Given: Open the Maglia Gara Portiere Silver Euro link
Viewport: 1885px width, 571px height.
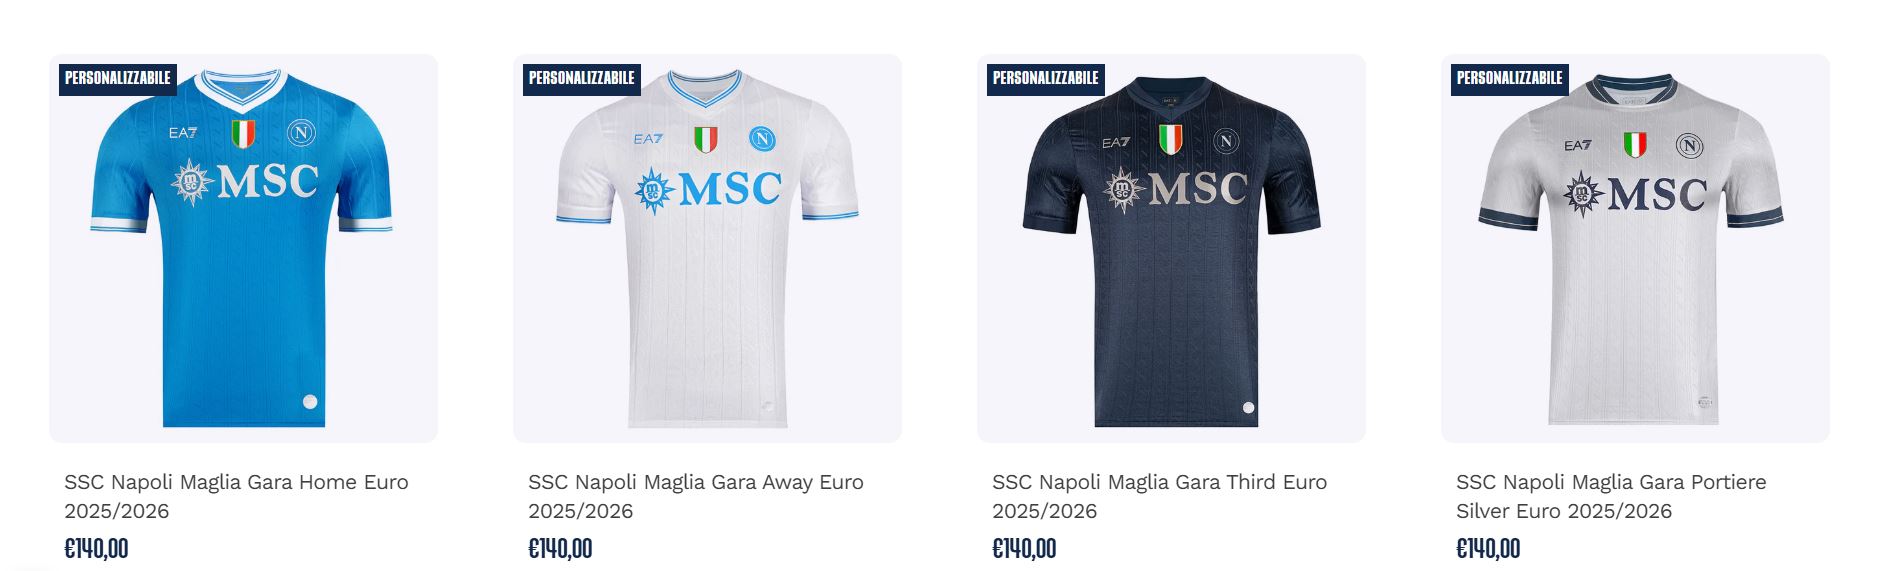Looking at the screenshot, I should point(1611,496).
